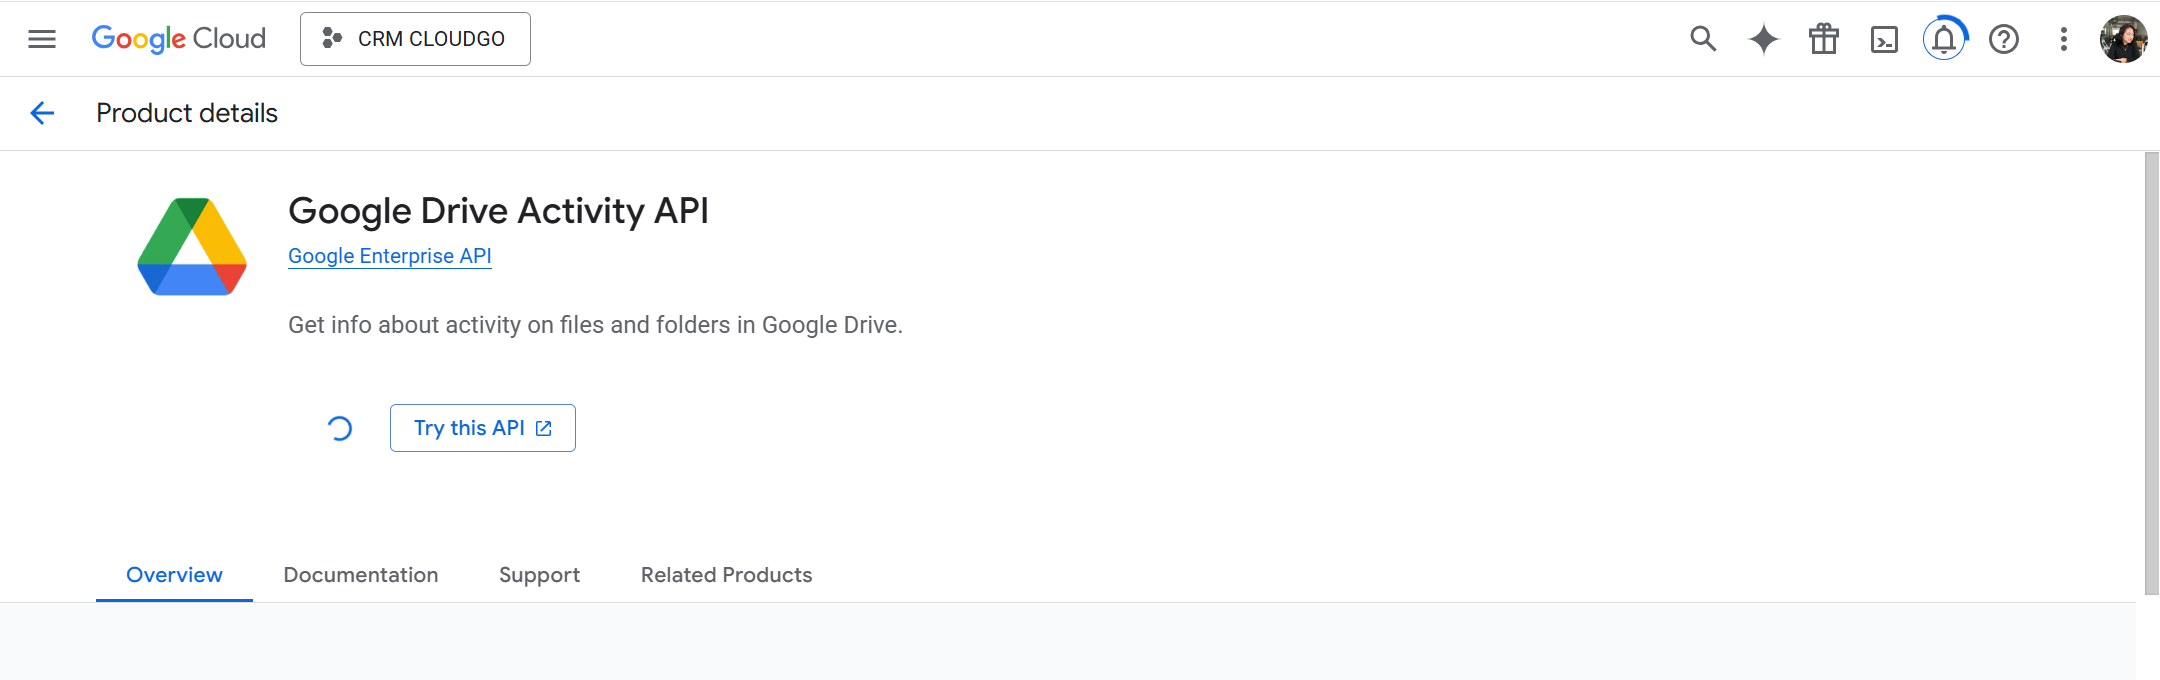This screenshot has height=680, width=2160.
Task: Open the free trial gift icon
Action: [x=1824, y=39]
